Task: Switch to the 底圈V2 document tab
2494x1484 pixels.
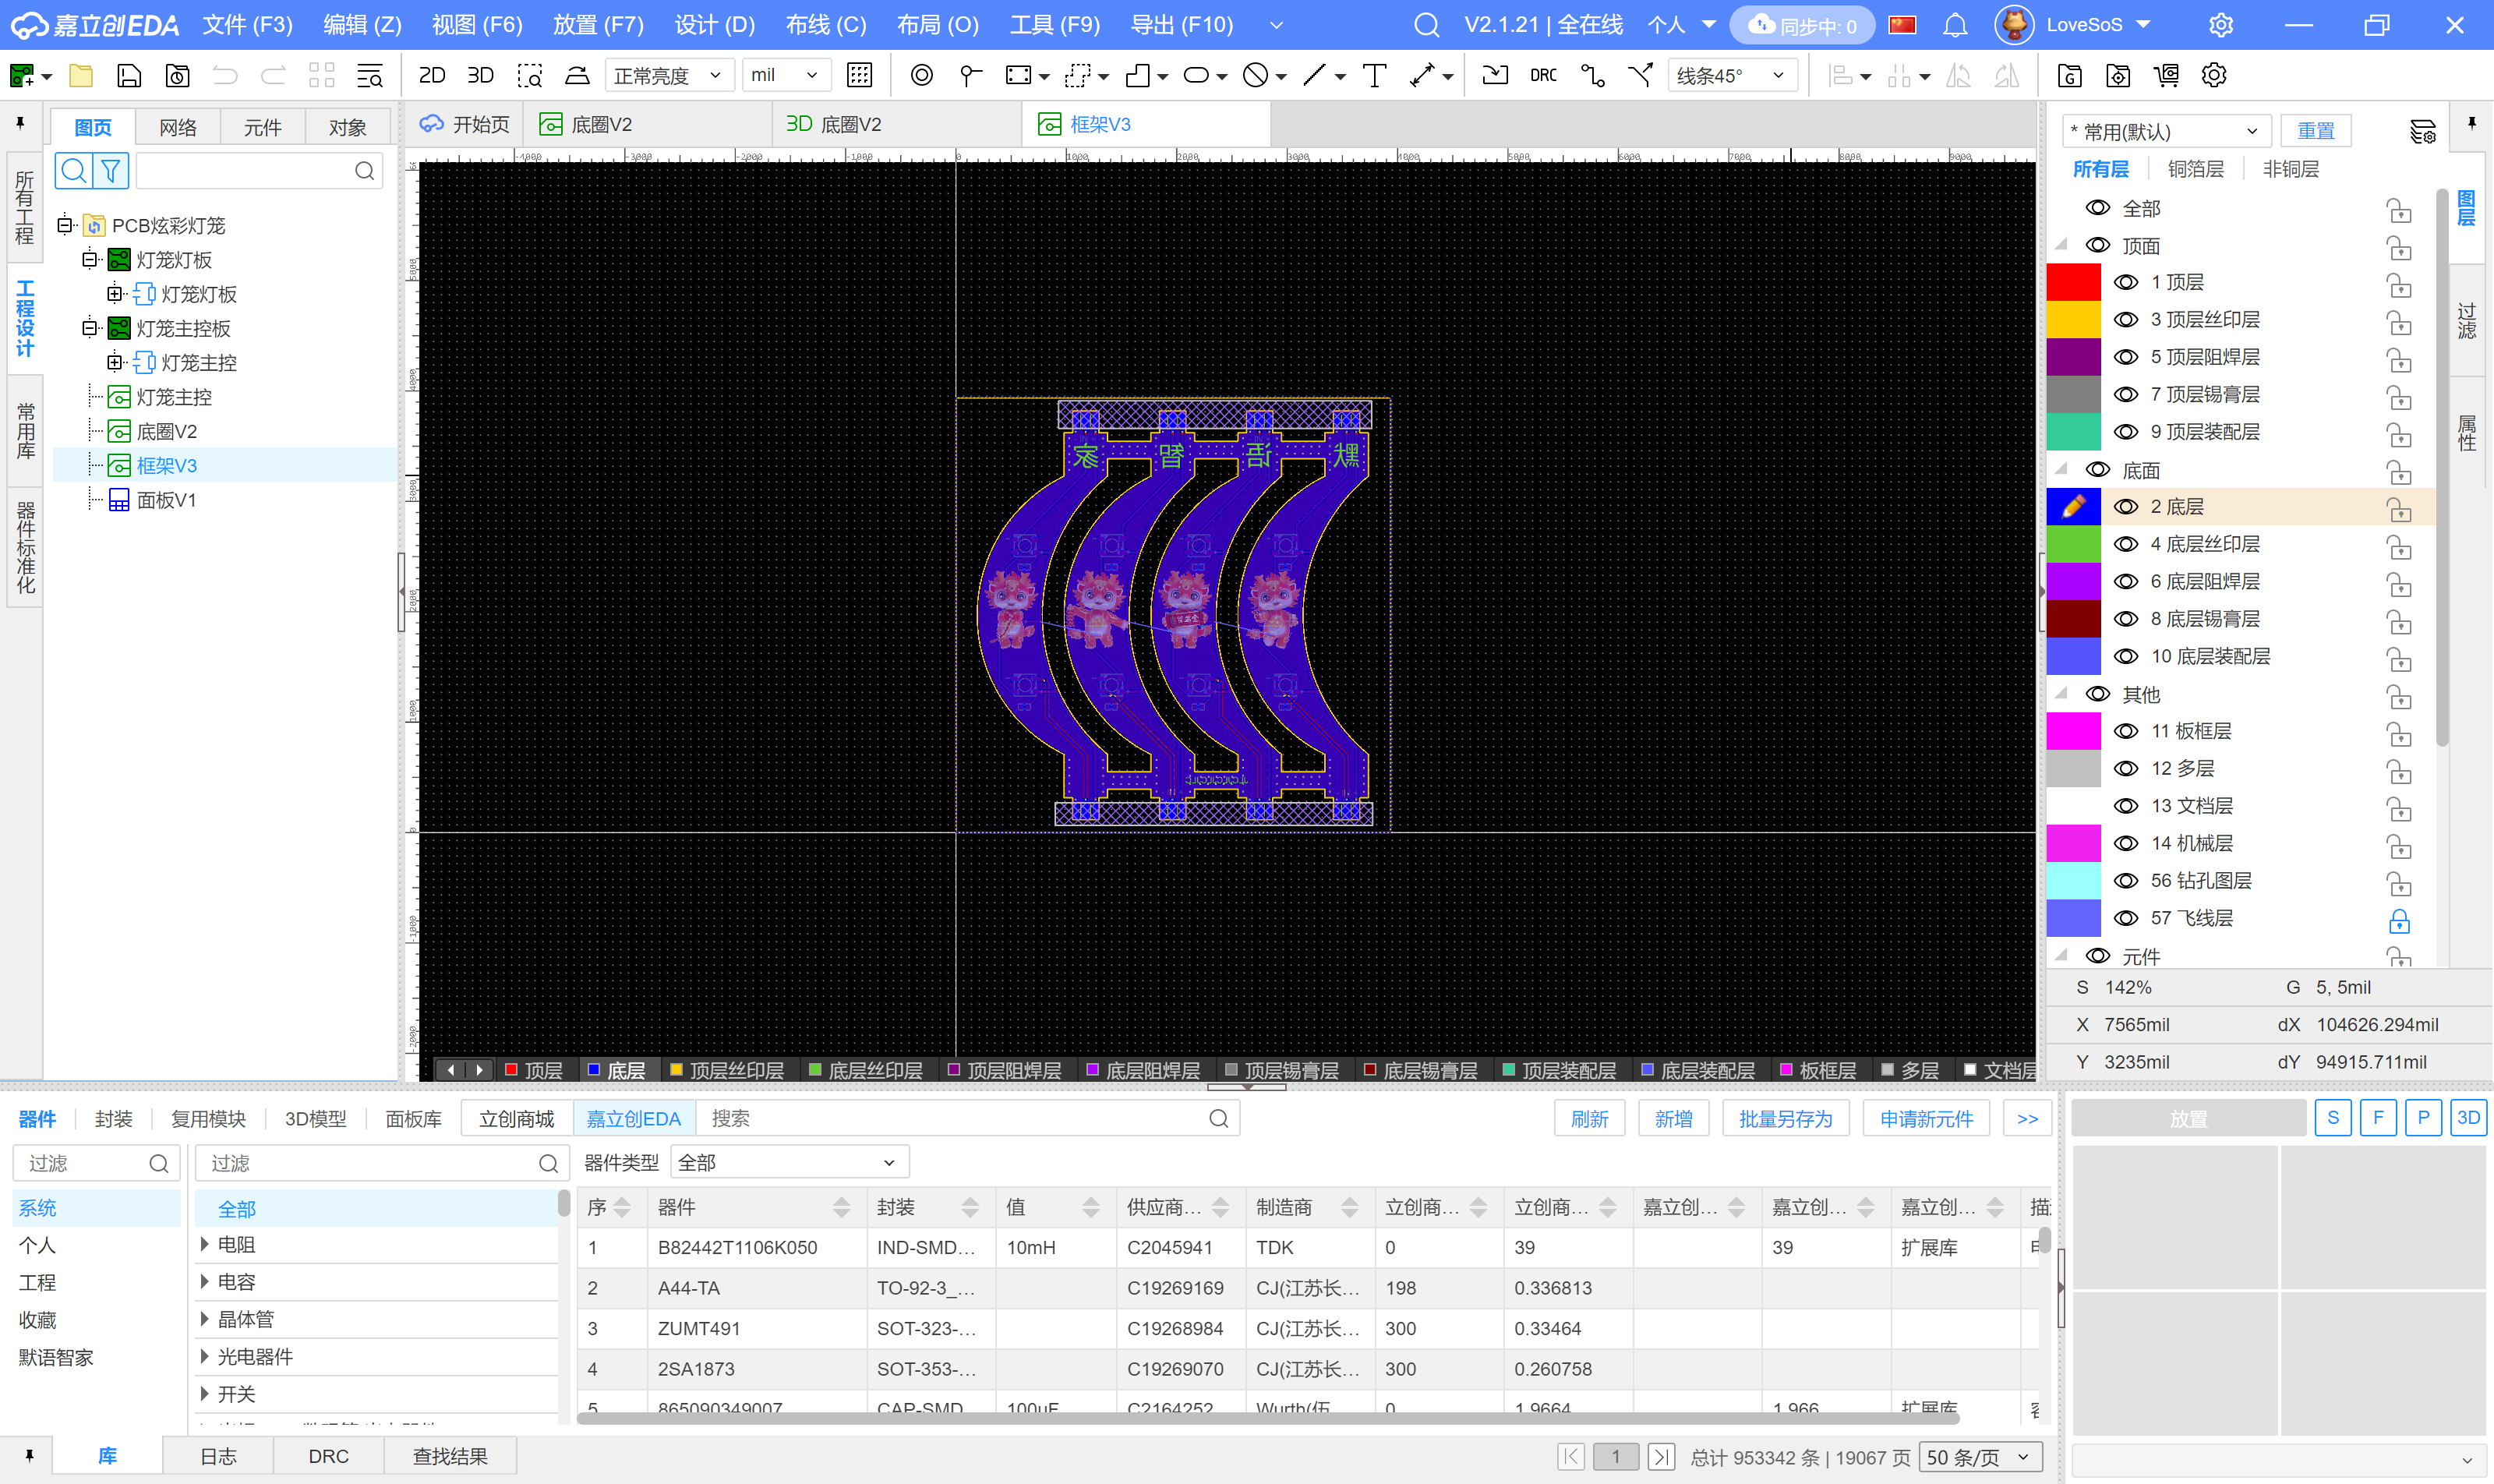Action: pos(600,124)
